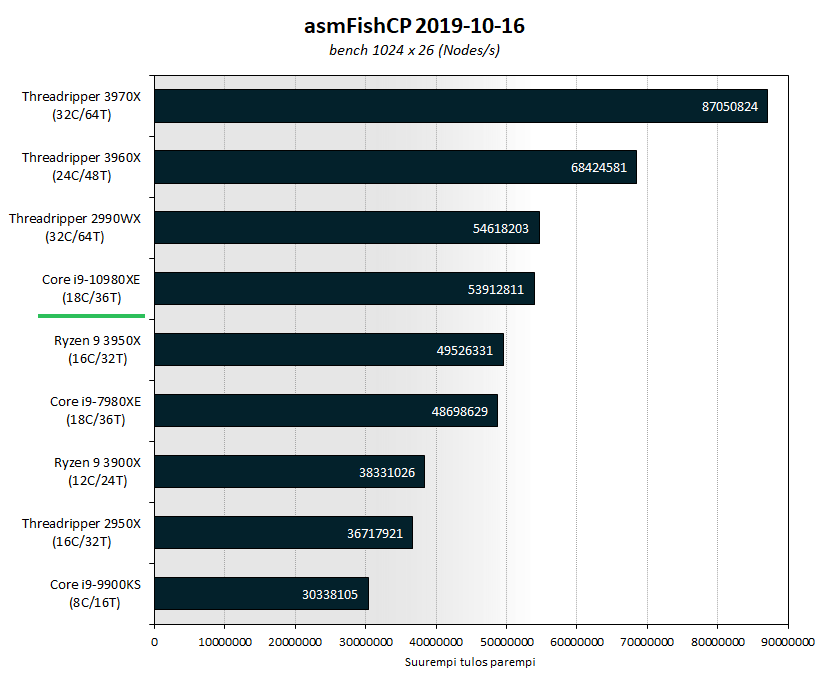Click the "Core i9-9900KS (8C/16T)" label

(x=95, y=593)
